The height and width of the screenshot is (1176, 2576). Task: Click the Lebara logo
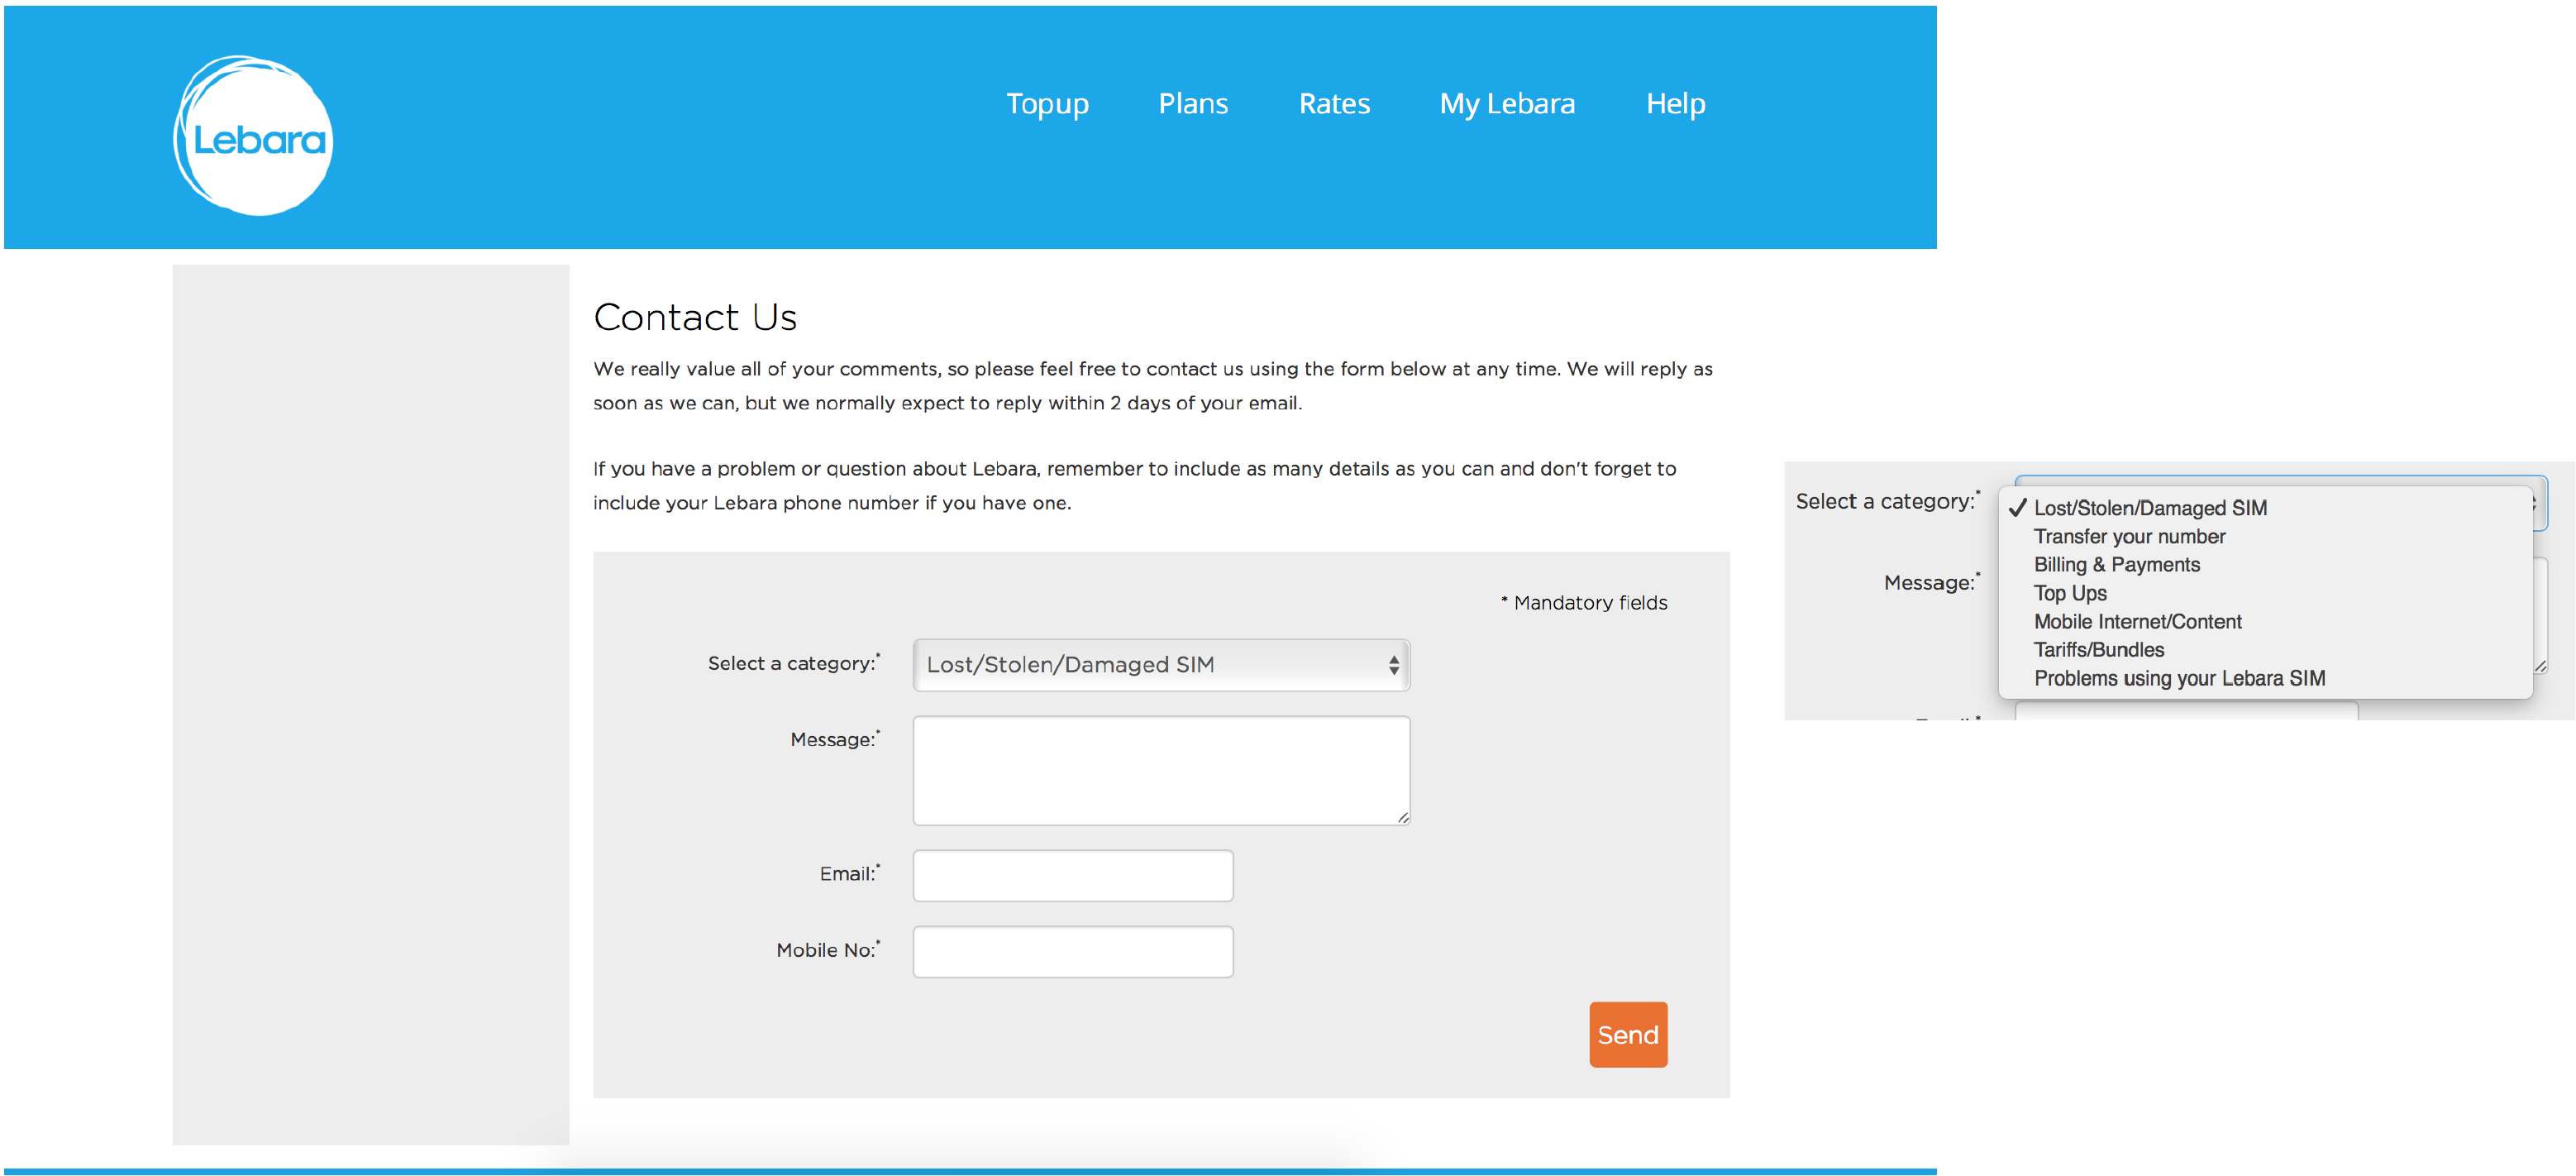[253, 136]
